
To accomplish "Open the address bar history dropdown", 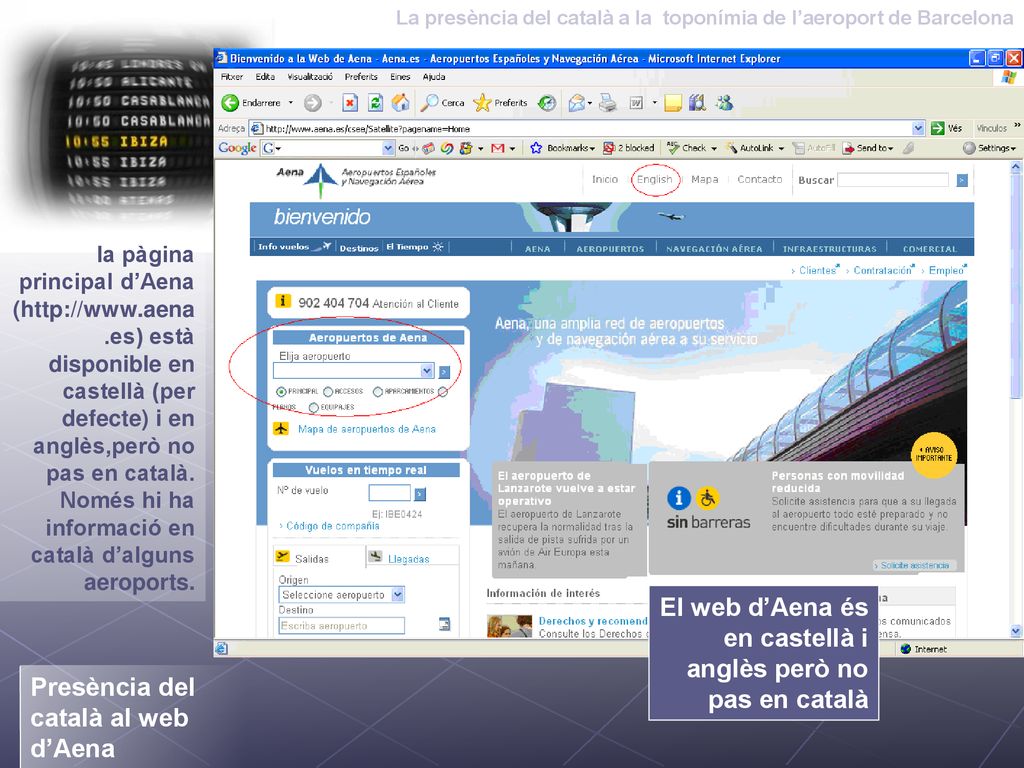I will (918, 128).
